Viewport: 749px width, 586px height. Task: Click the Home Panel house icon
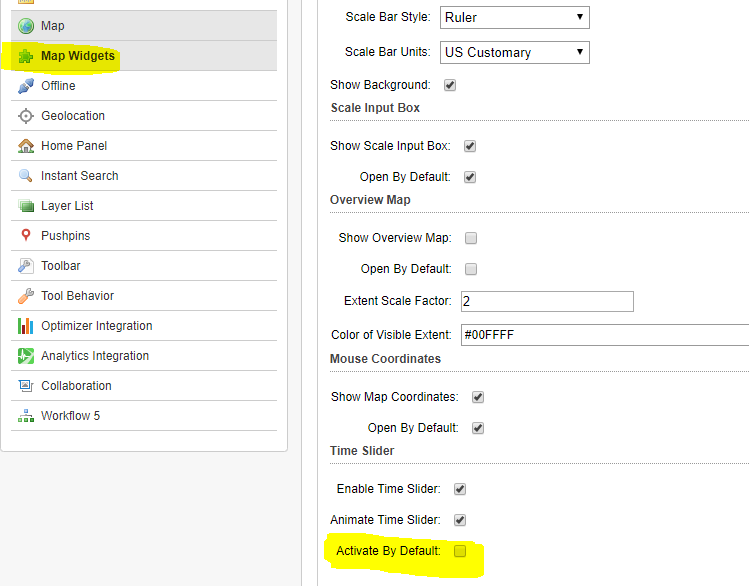click(x=26, y=146)
